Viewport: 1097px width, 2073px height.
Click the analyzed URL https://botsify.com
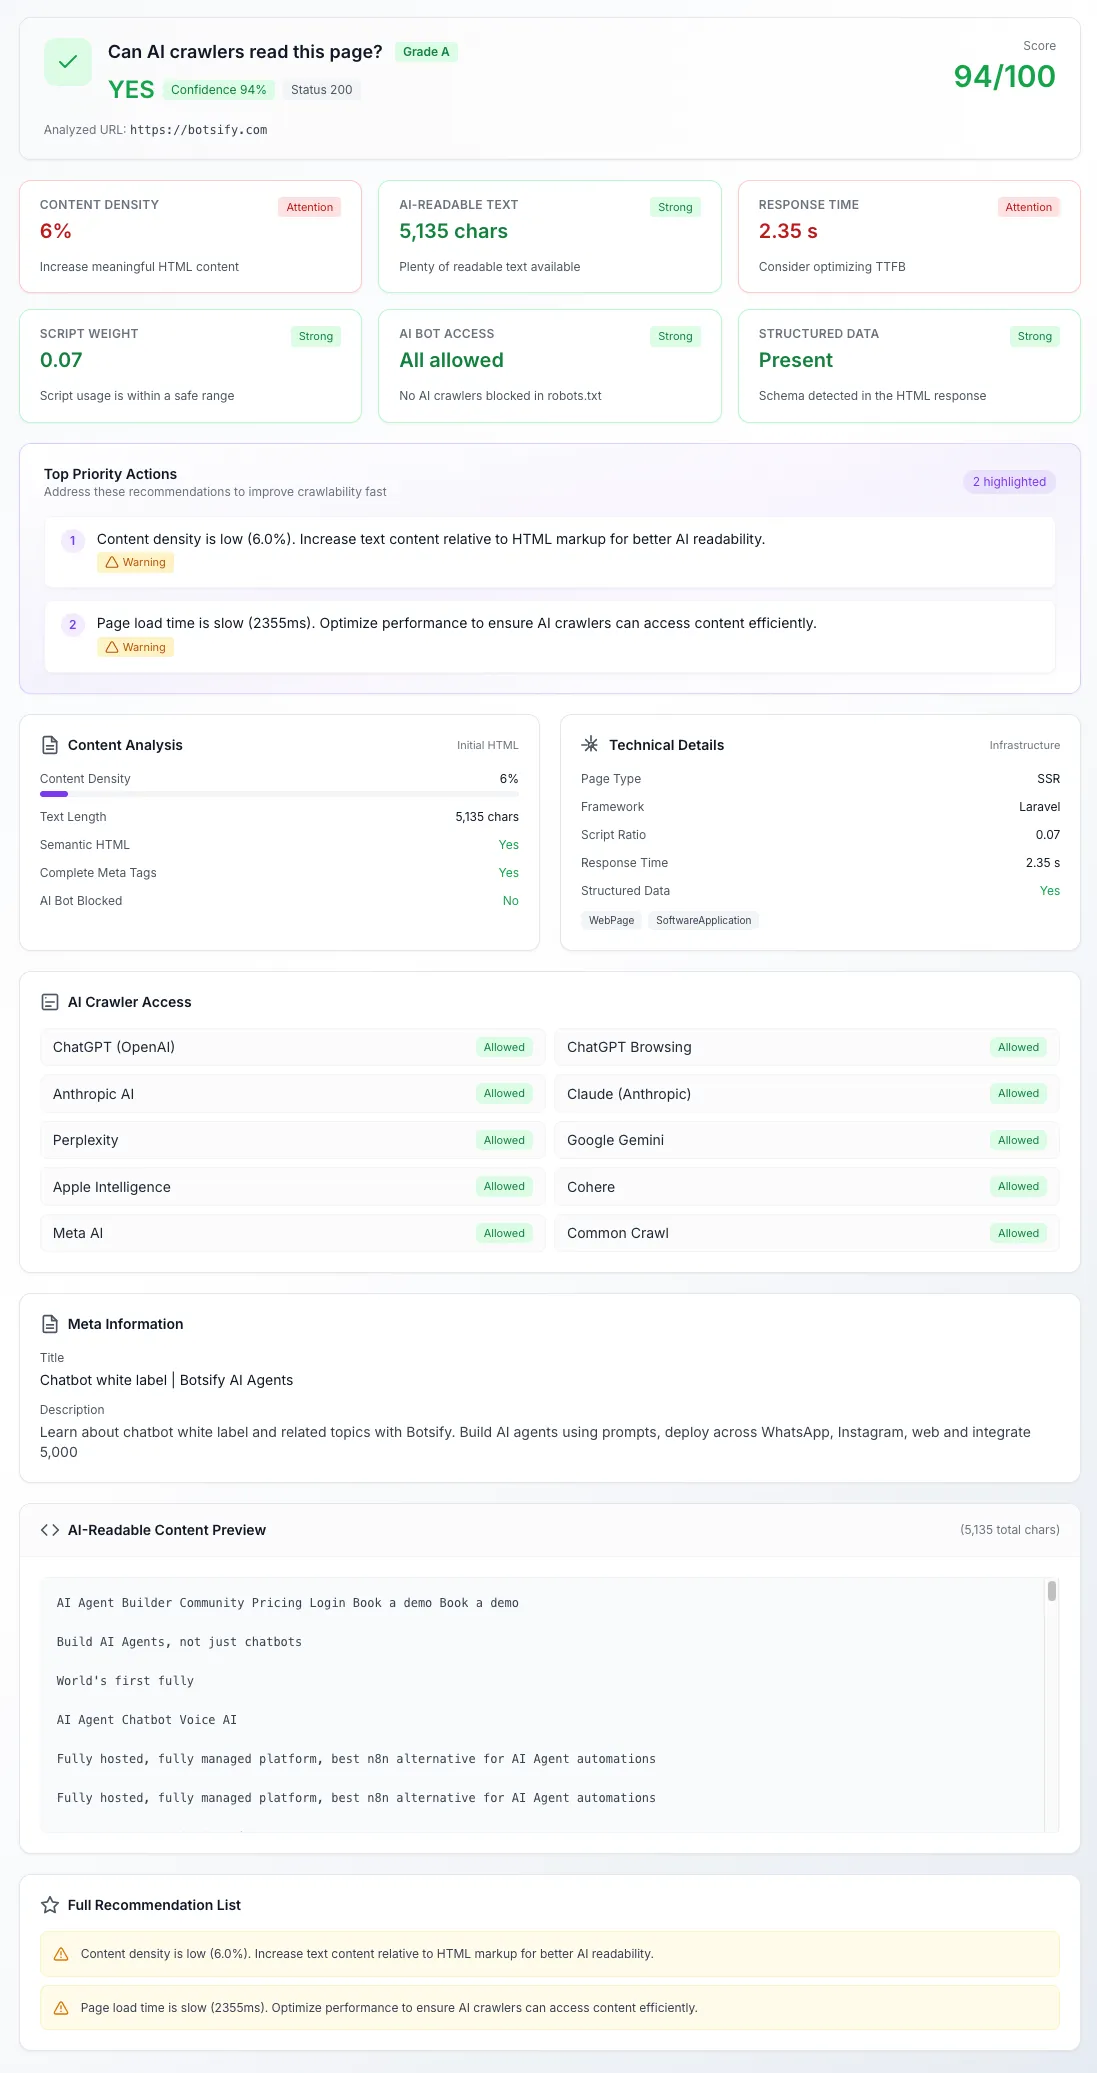coord(198,130)
